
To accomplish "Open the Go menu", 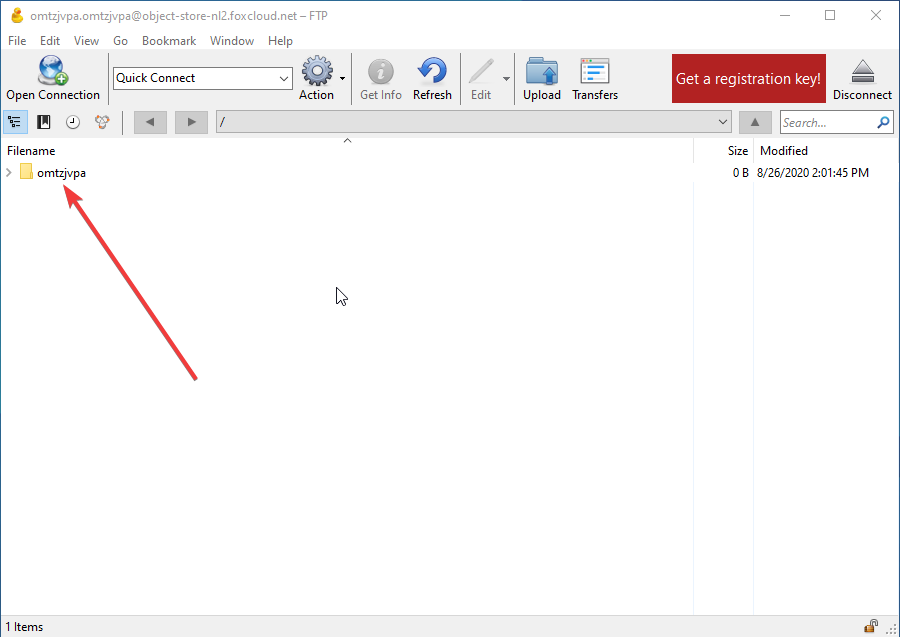I will click(x=120, y=41).
